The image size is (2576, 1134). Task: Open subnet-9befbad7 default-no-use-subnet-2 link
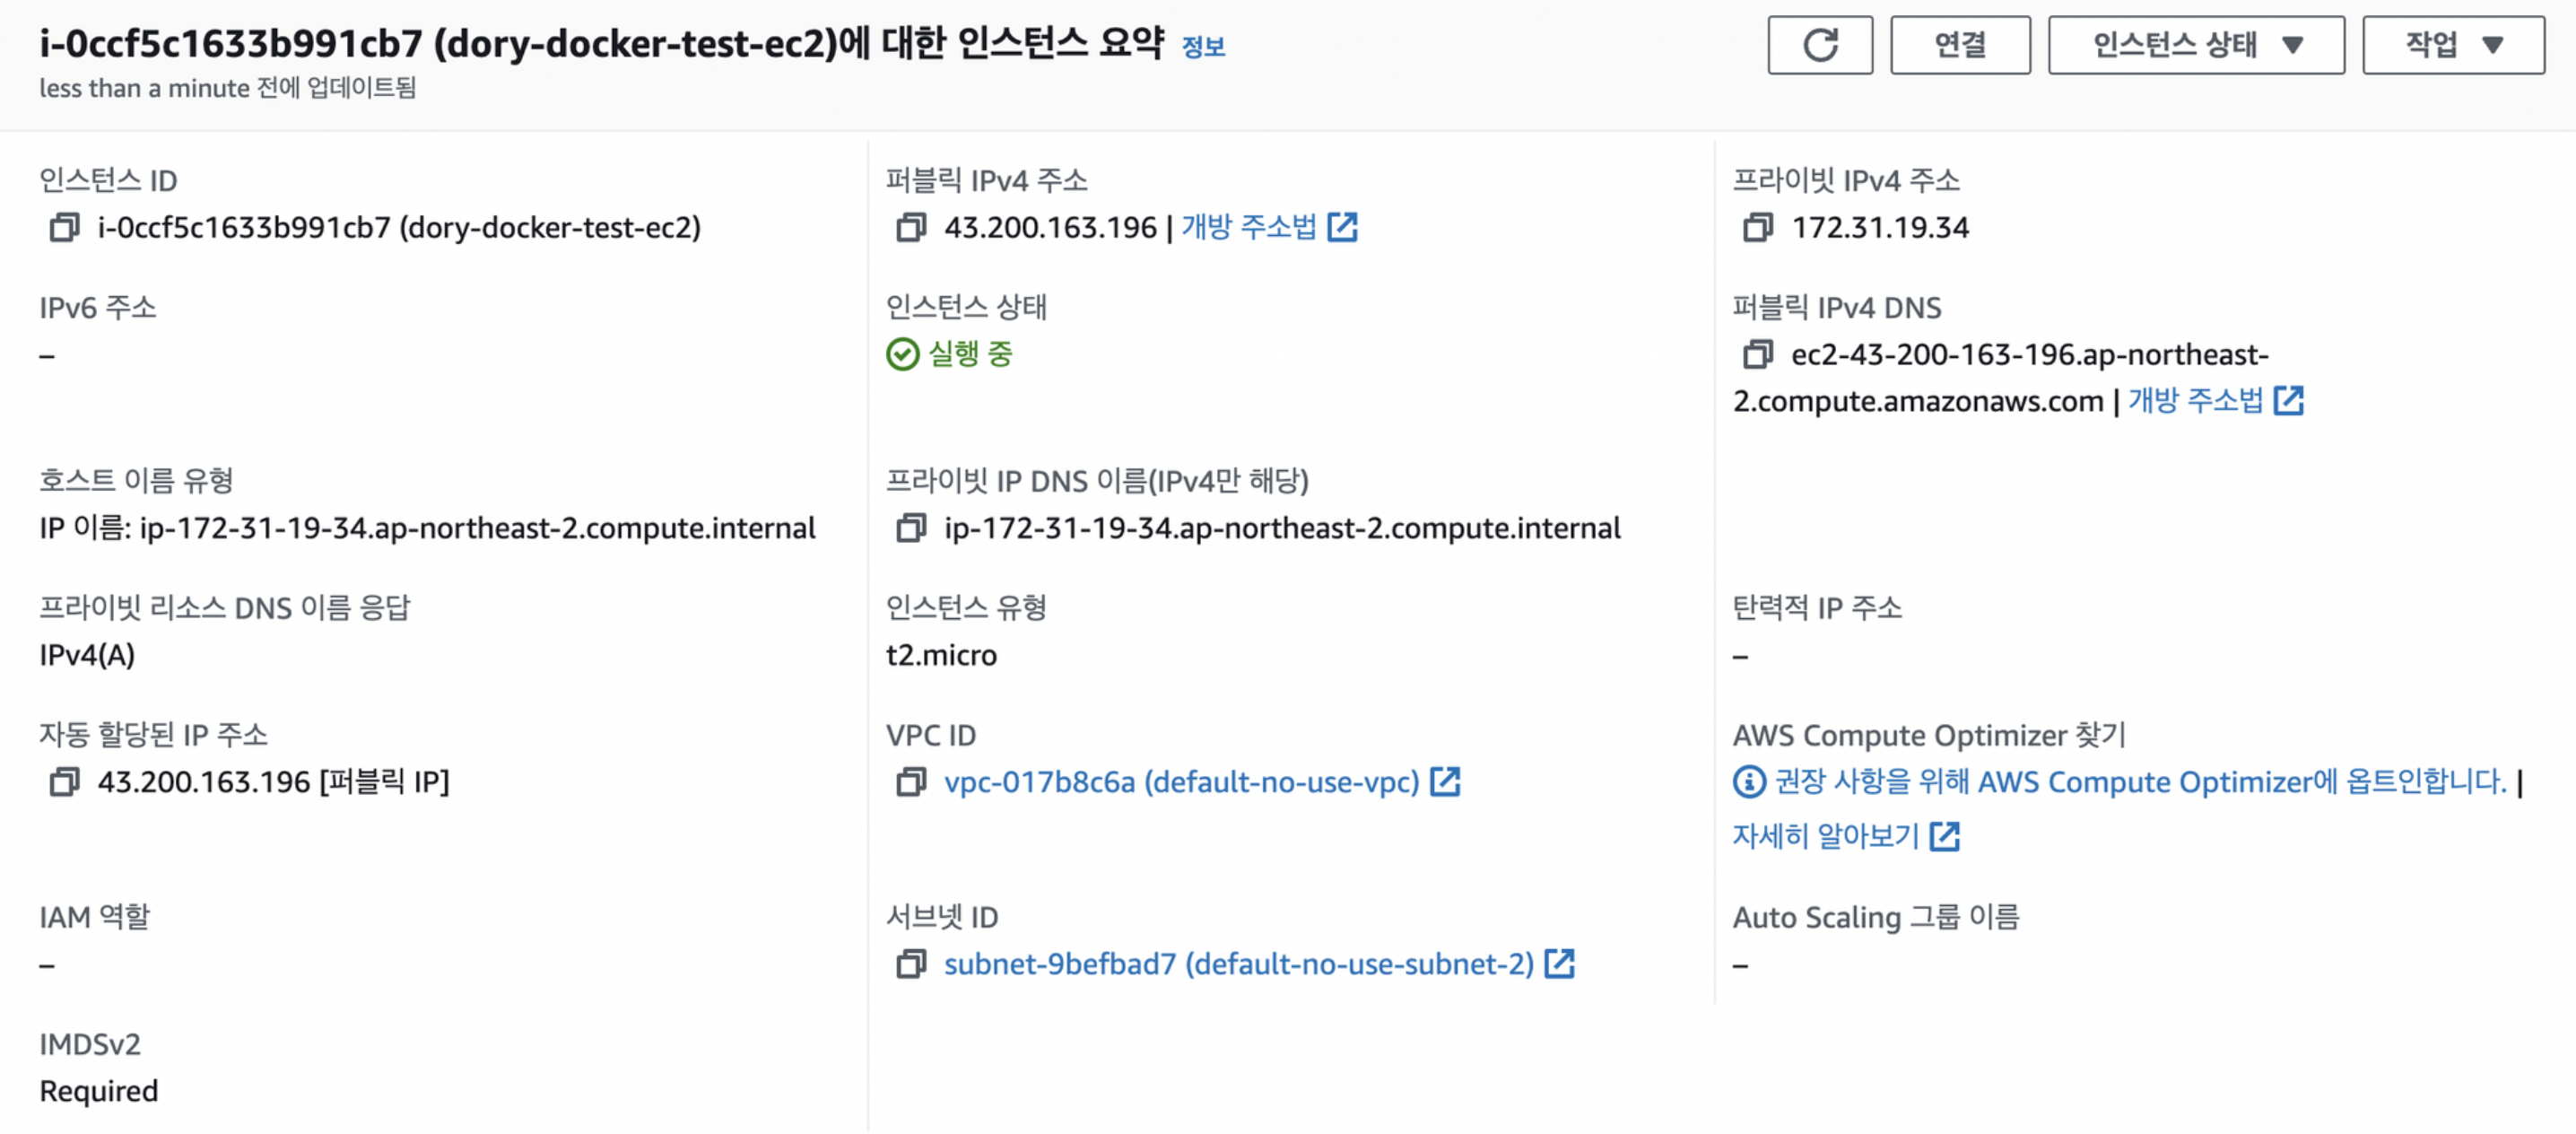point(1259,964)
